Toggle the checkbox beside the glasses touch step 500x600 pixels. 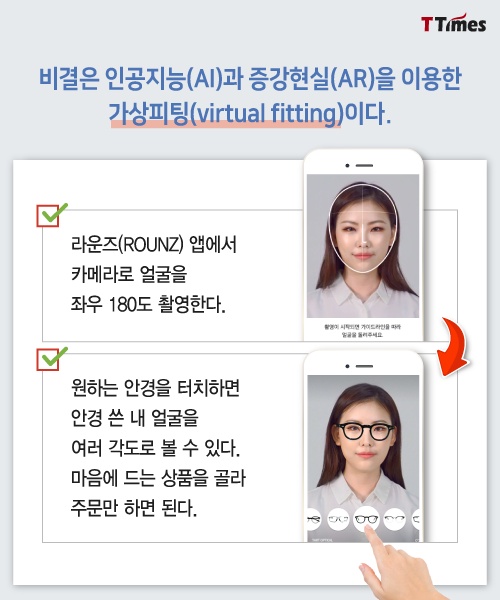48,360
